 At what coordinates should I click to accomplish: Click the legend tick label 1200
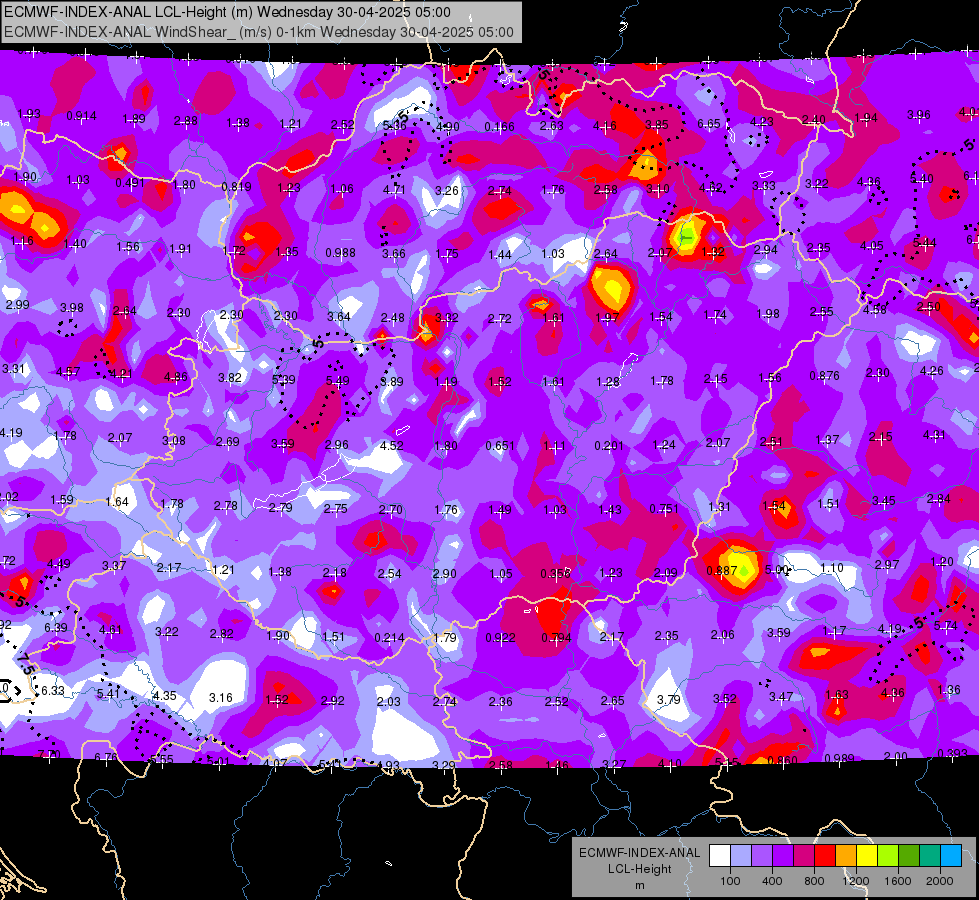click(x=855, y=881)
